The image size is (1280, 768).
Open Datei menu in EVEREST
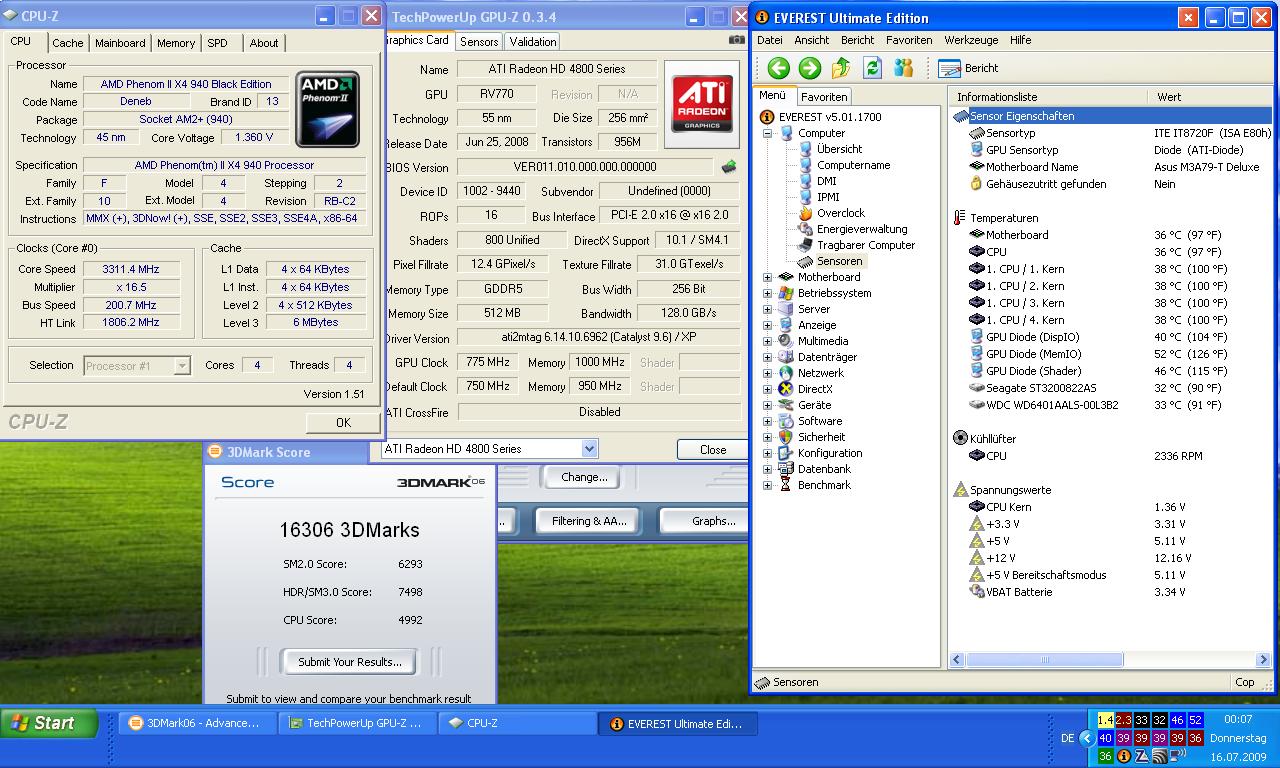tap(770, 40)
